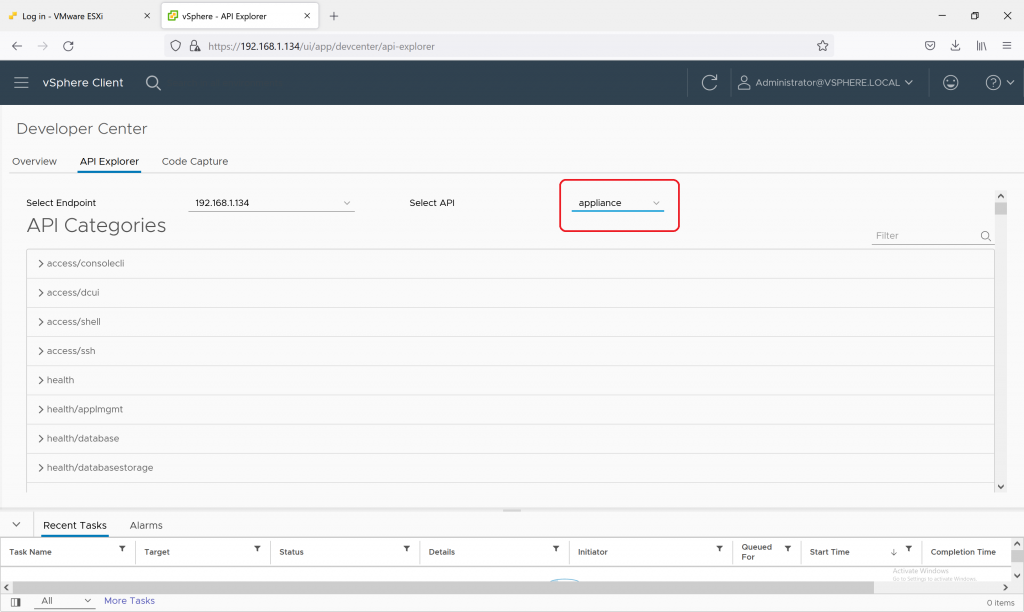
Task: Filter the Task Name column
Action: tap(122, 549)
